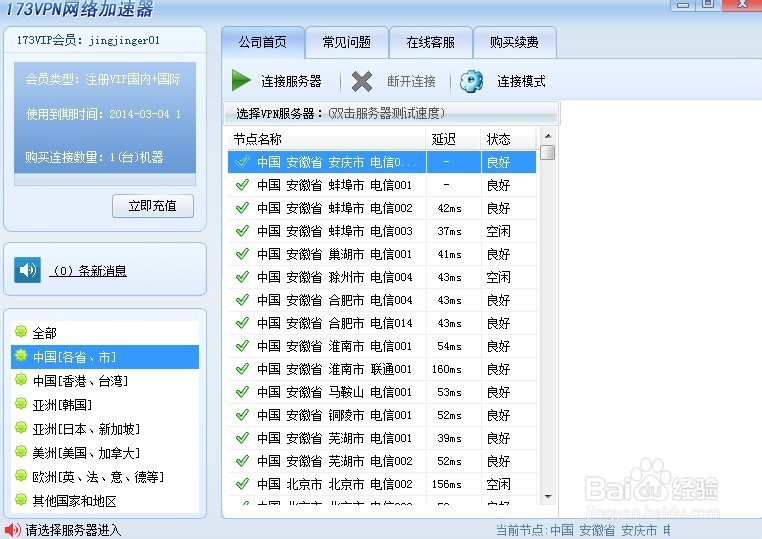
Task: Click checkmark icon of 马鞍山 电信001 row
Action: coord(242,392)
